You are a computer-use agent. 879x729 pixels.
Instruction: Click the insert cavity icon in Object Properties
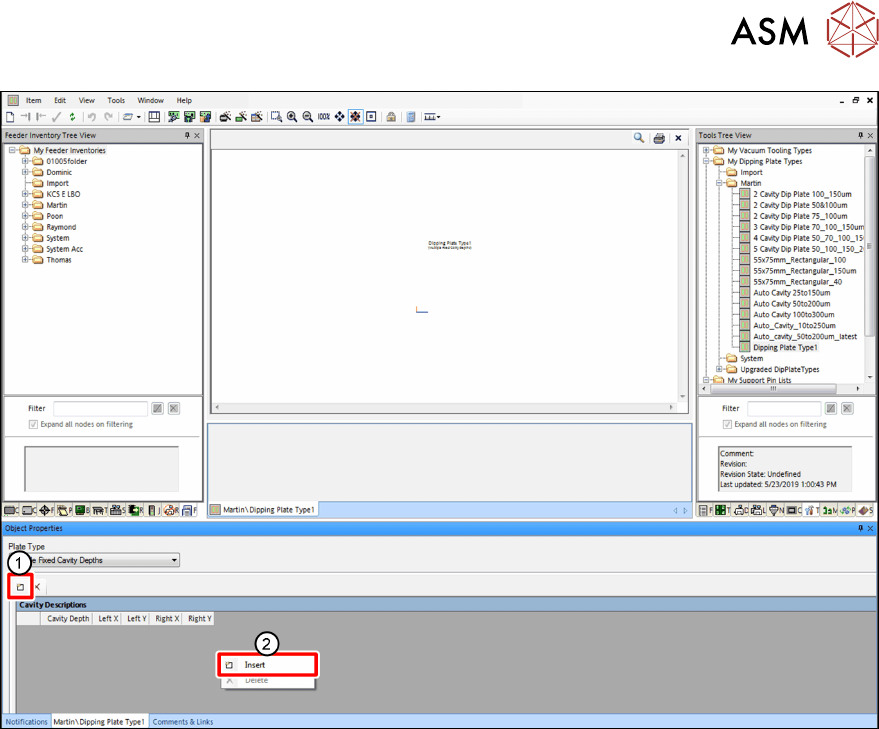20,587
